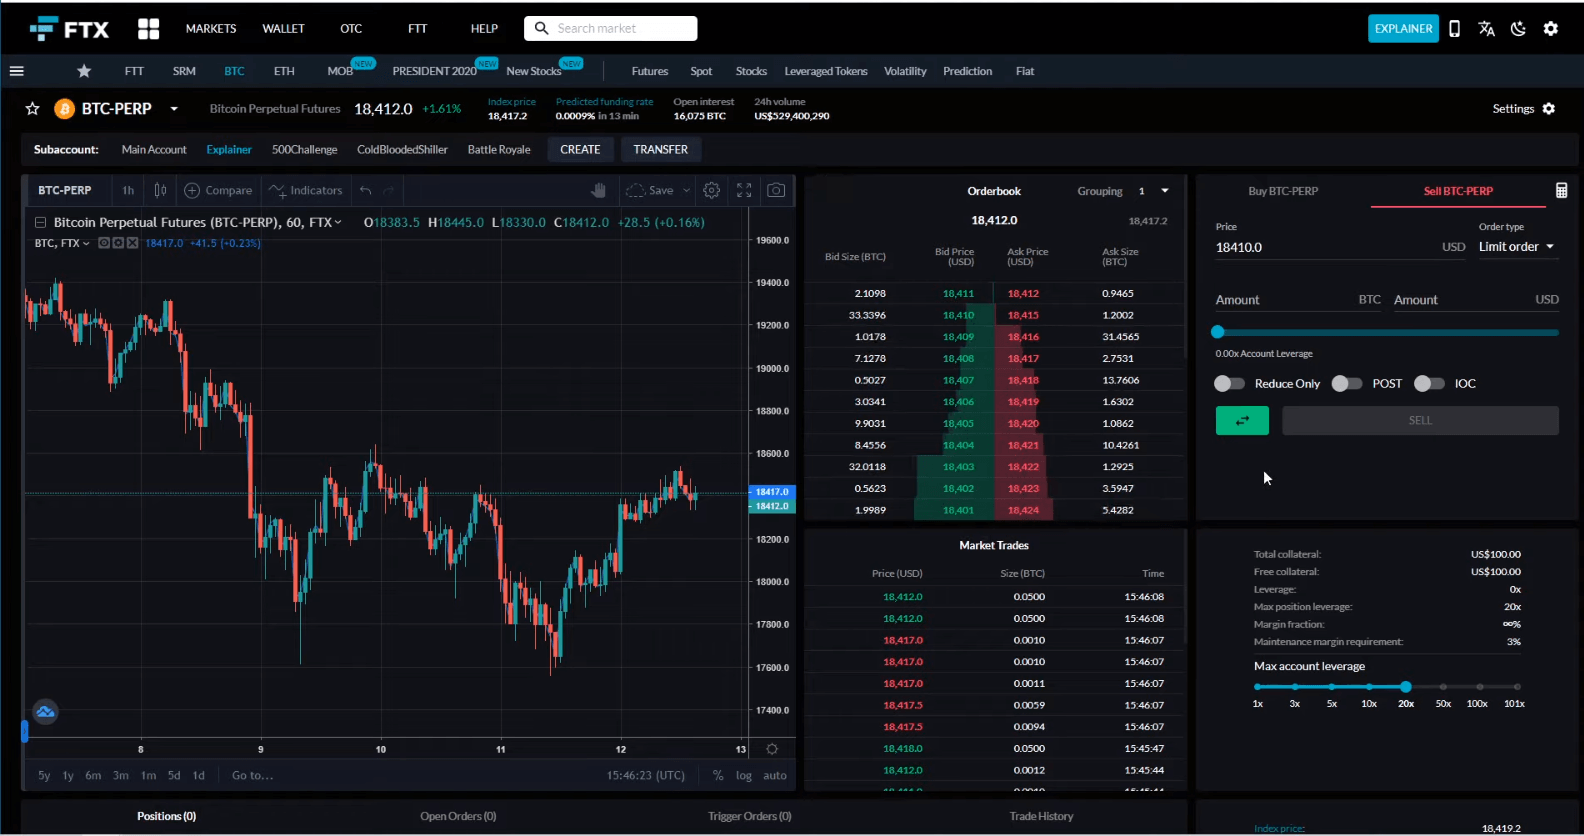This screenshot has width=1584, height=836.
Task: Enable the POST switch
Action: [x=1347, y=384]
